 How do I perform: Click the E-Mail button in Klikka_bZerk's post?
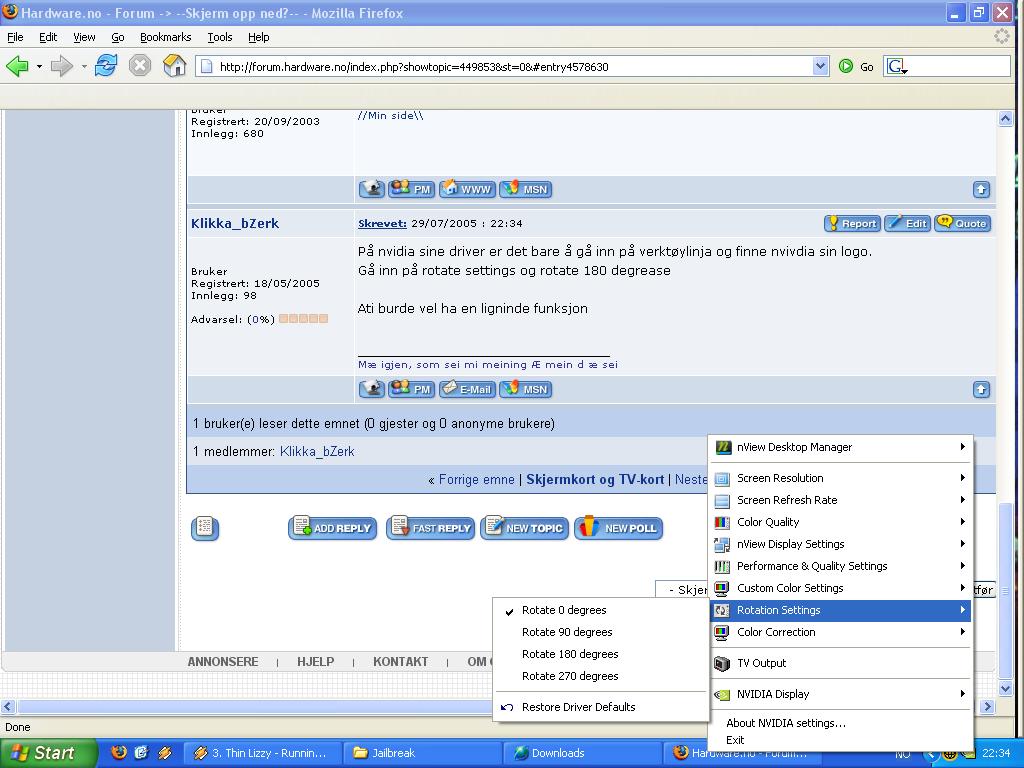pyautogui.click(x=467, y=389)
